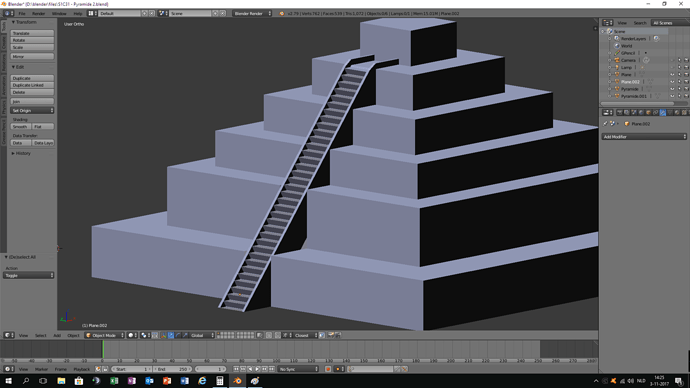Toggle use preview range clock button in timeline
This screenshot has width=690, height=388.
click(98, 369)
